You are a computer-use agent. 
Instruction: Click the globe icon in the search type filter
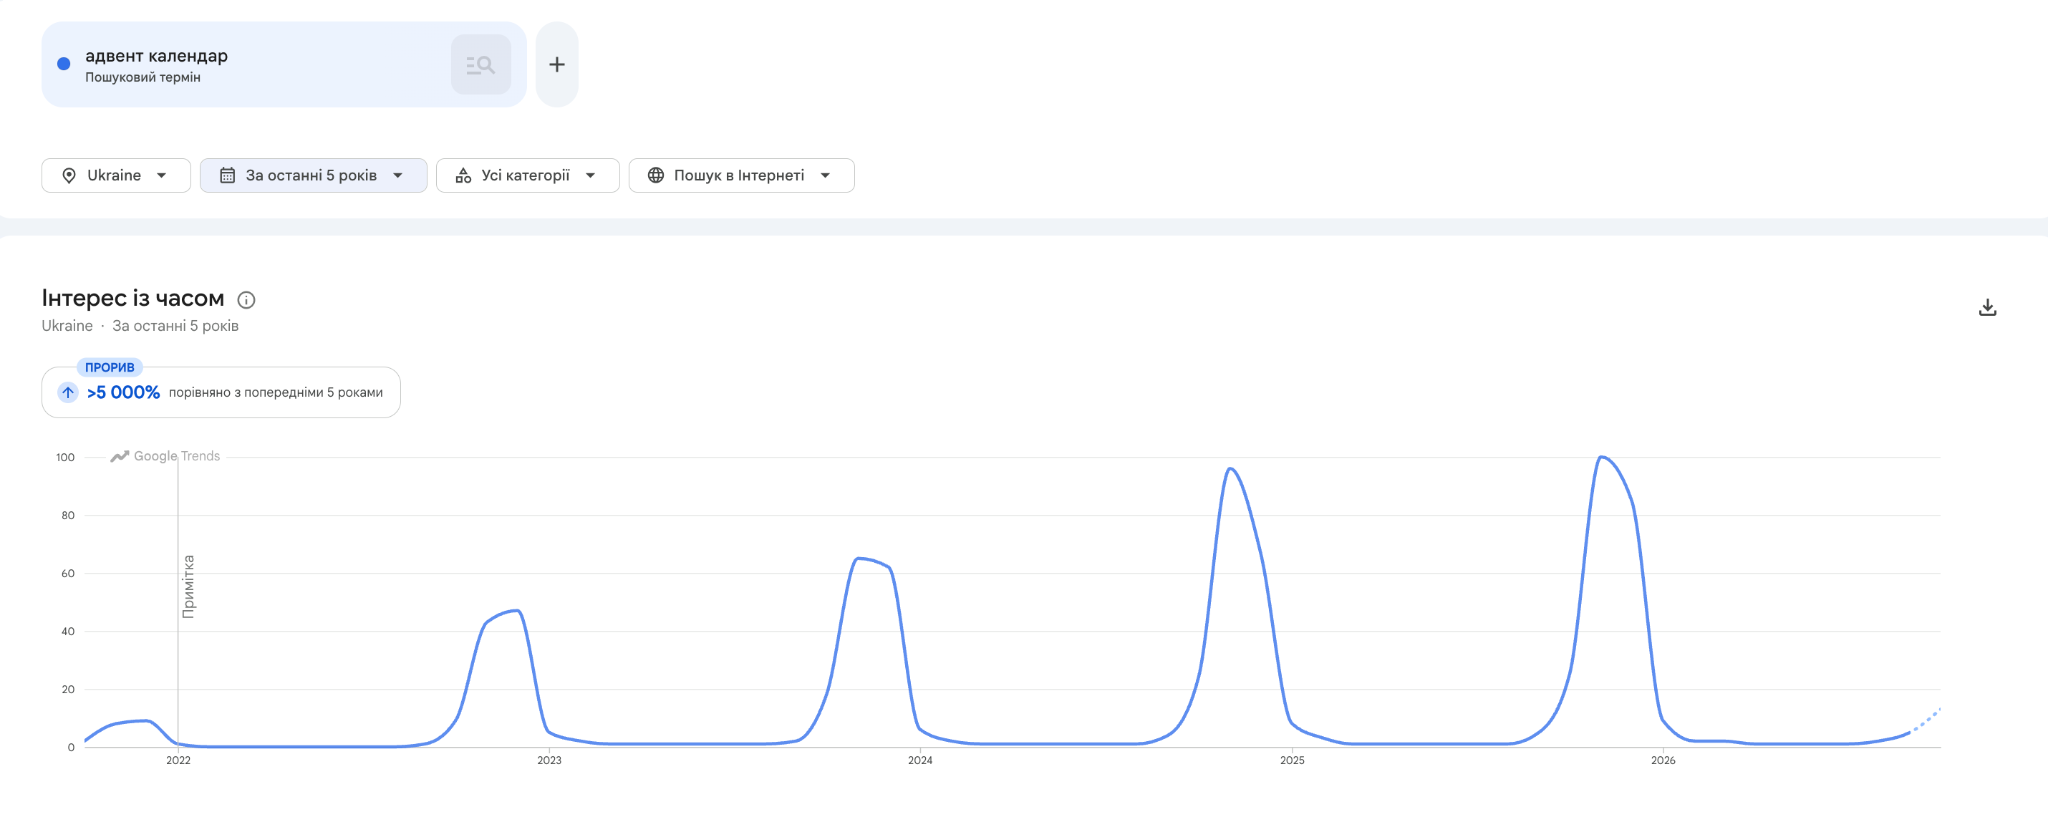tap(656, 176)
